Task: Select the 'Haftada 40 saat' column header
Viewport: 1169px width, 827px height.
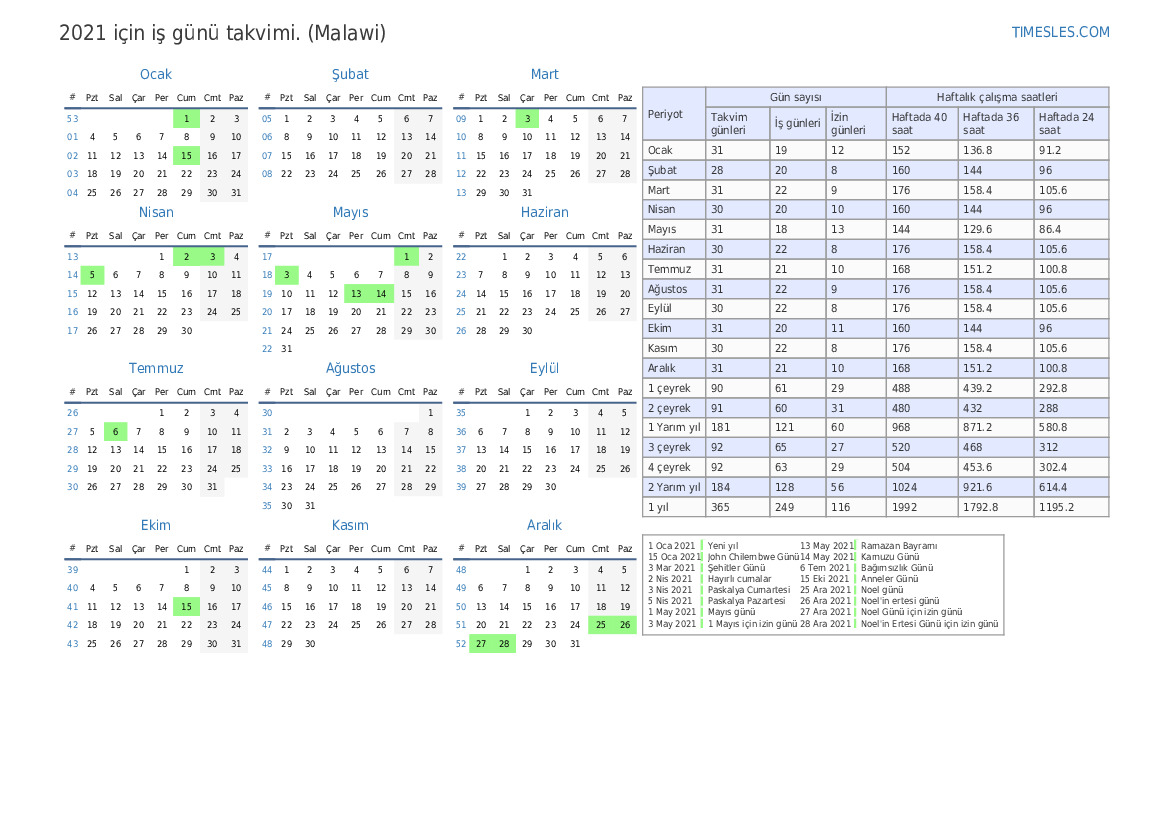Action: (920, 123)
